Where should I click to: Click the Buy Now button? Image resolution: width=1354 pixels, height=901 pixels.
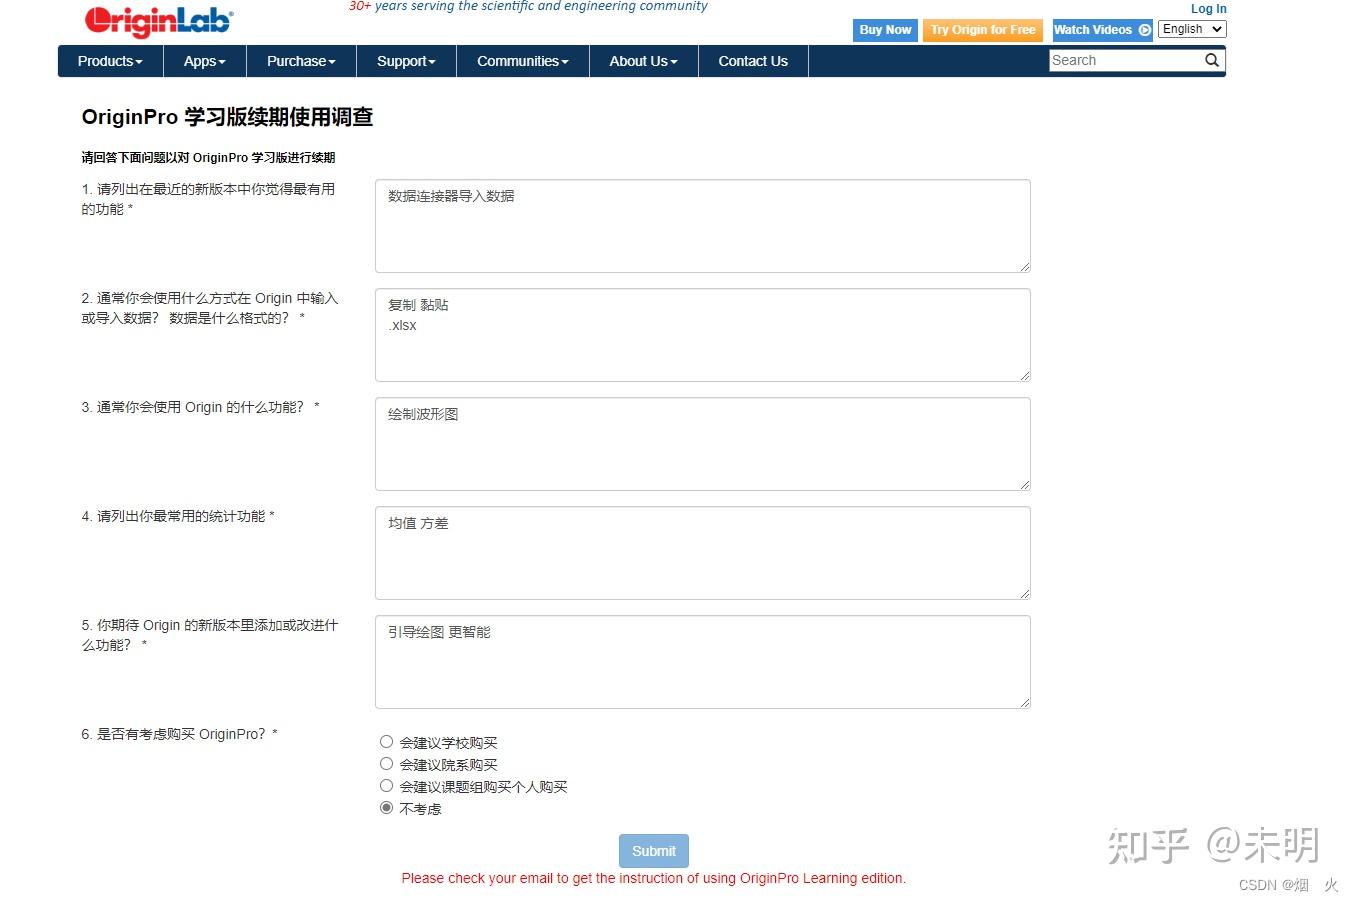[x=884, y=29]
